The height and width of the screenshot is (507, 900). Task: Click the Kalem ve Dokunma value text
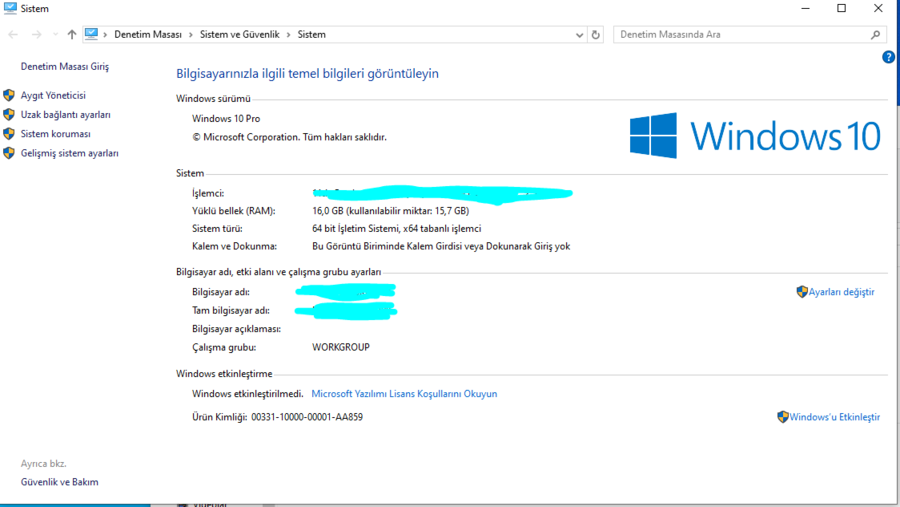tap(441, 246)
